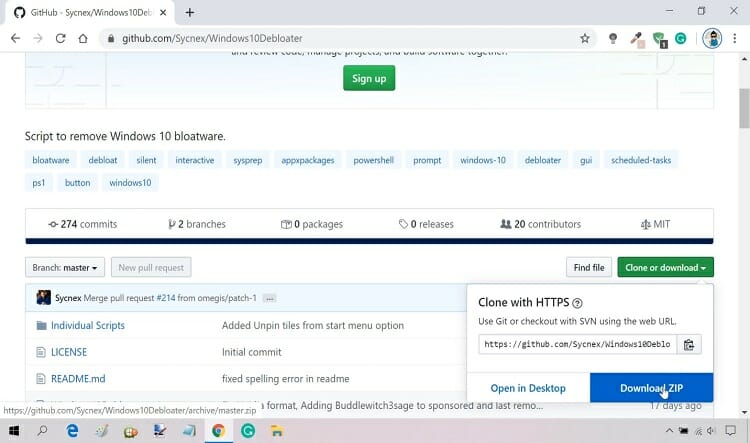
Task: Open the color picker pen extension
Action: [x=637, y=39]
